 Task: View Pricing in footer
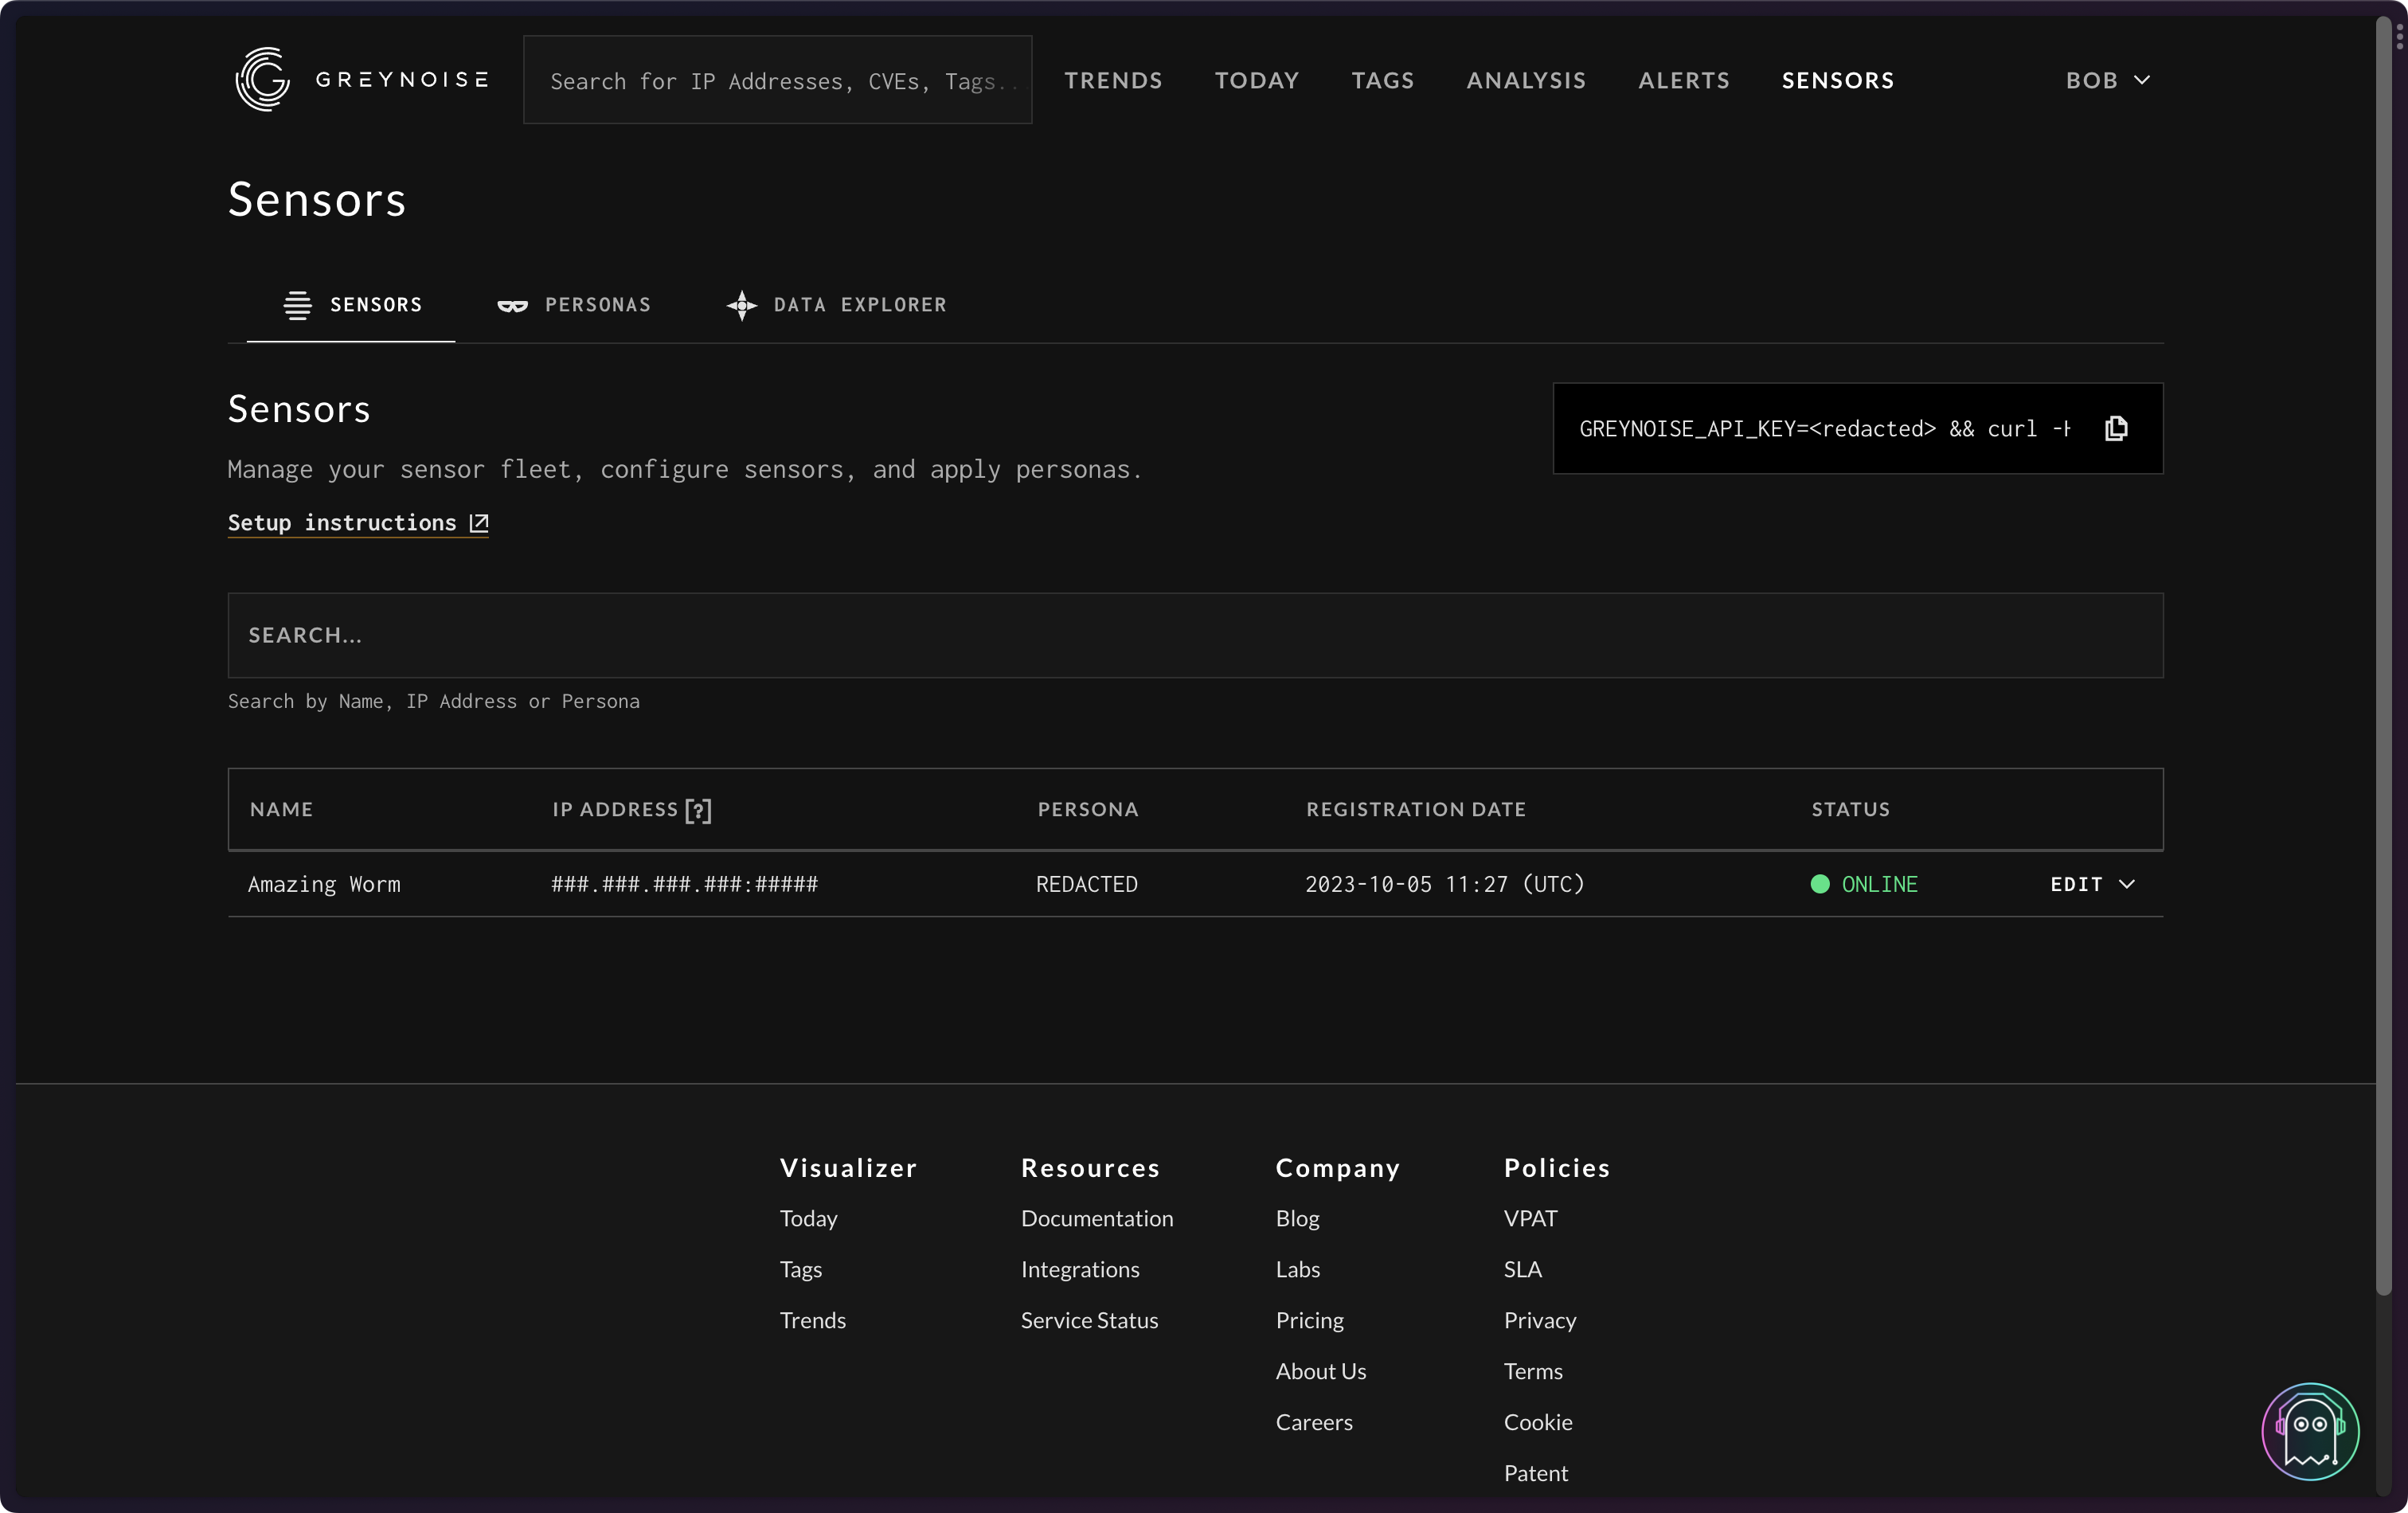tap(1309, 1321)
